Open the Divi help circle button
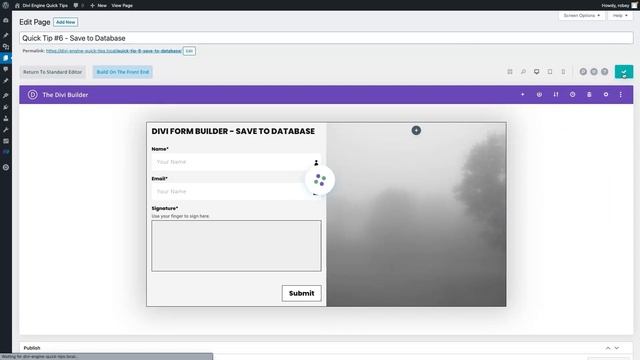Viewport: 640px width, 360px height. [x=604, y=72]
